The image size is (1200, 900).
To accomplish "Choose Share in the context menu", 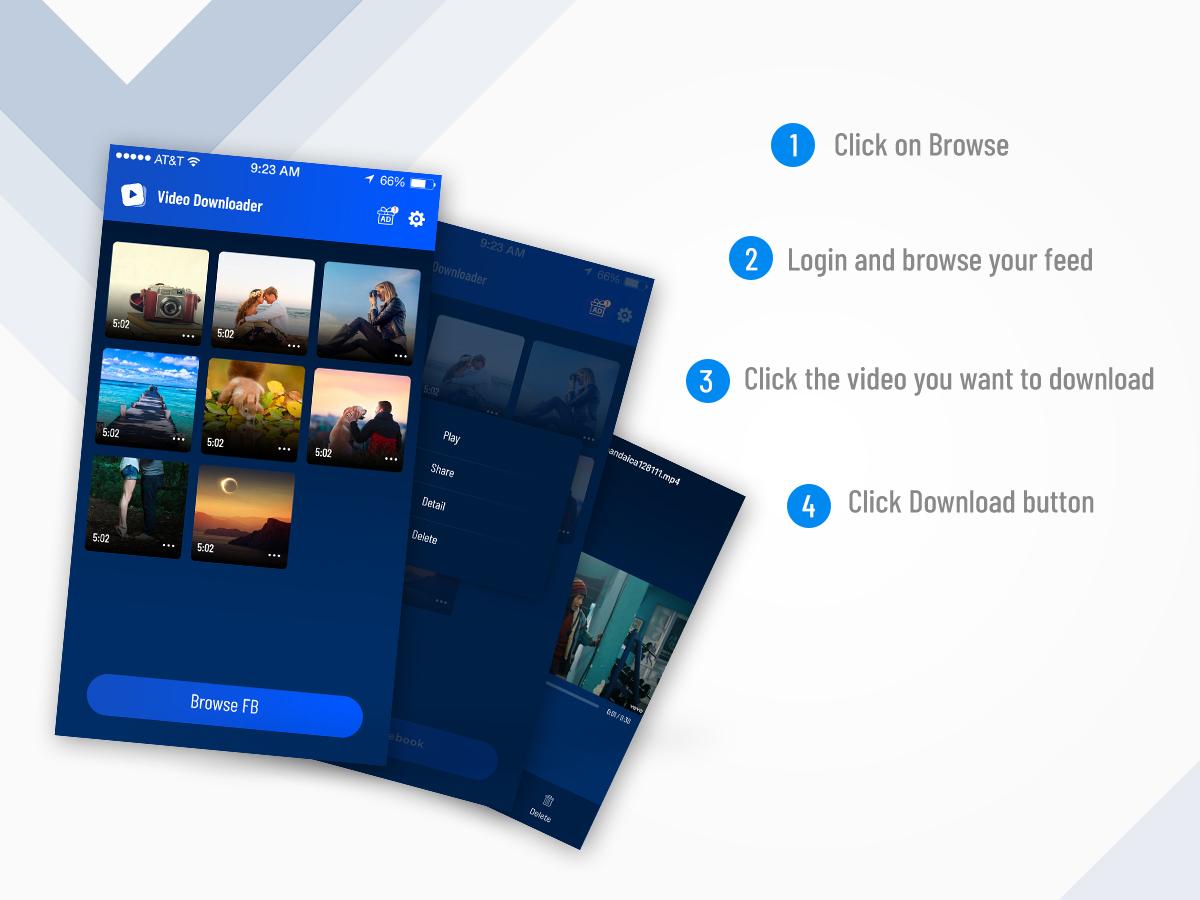I will pyautogui.click(x=442, y=470).
